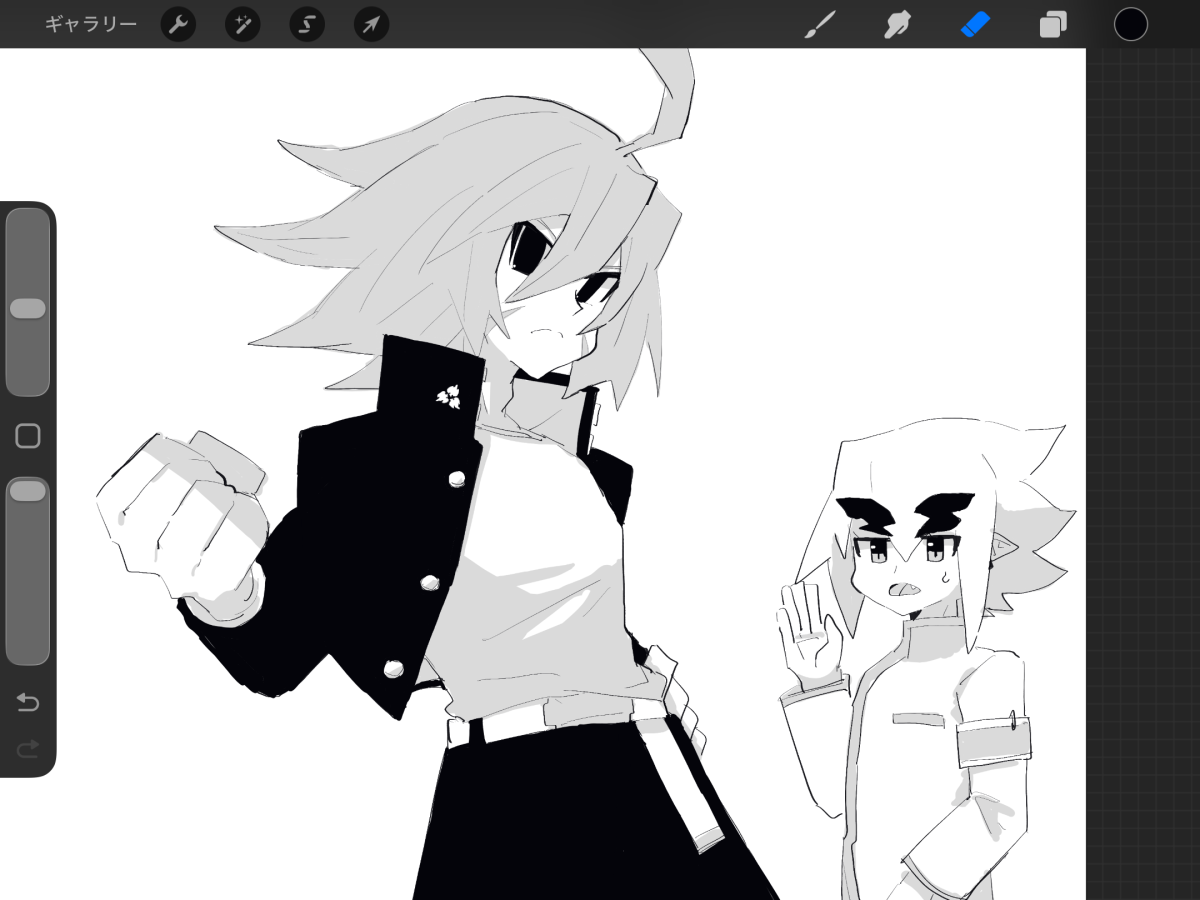Open the ギャラリー gallery
1200x900 pixels.
90,24
